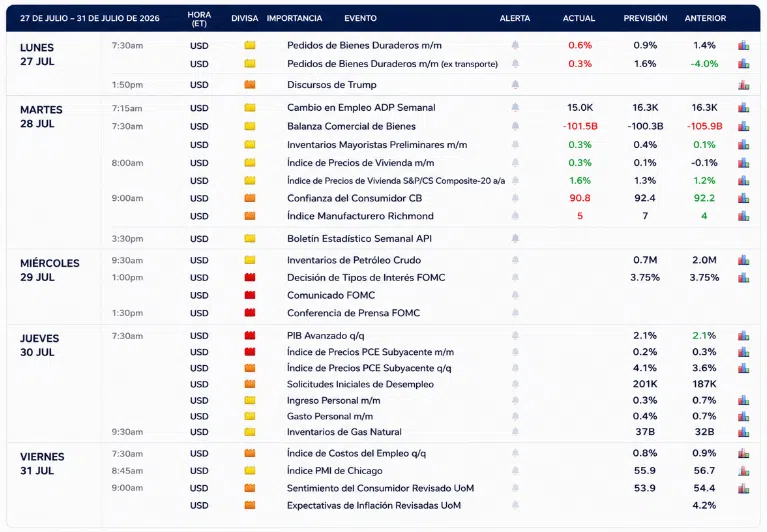Click the PREVISIÓN column header

coord(645,18)
